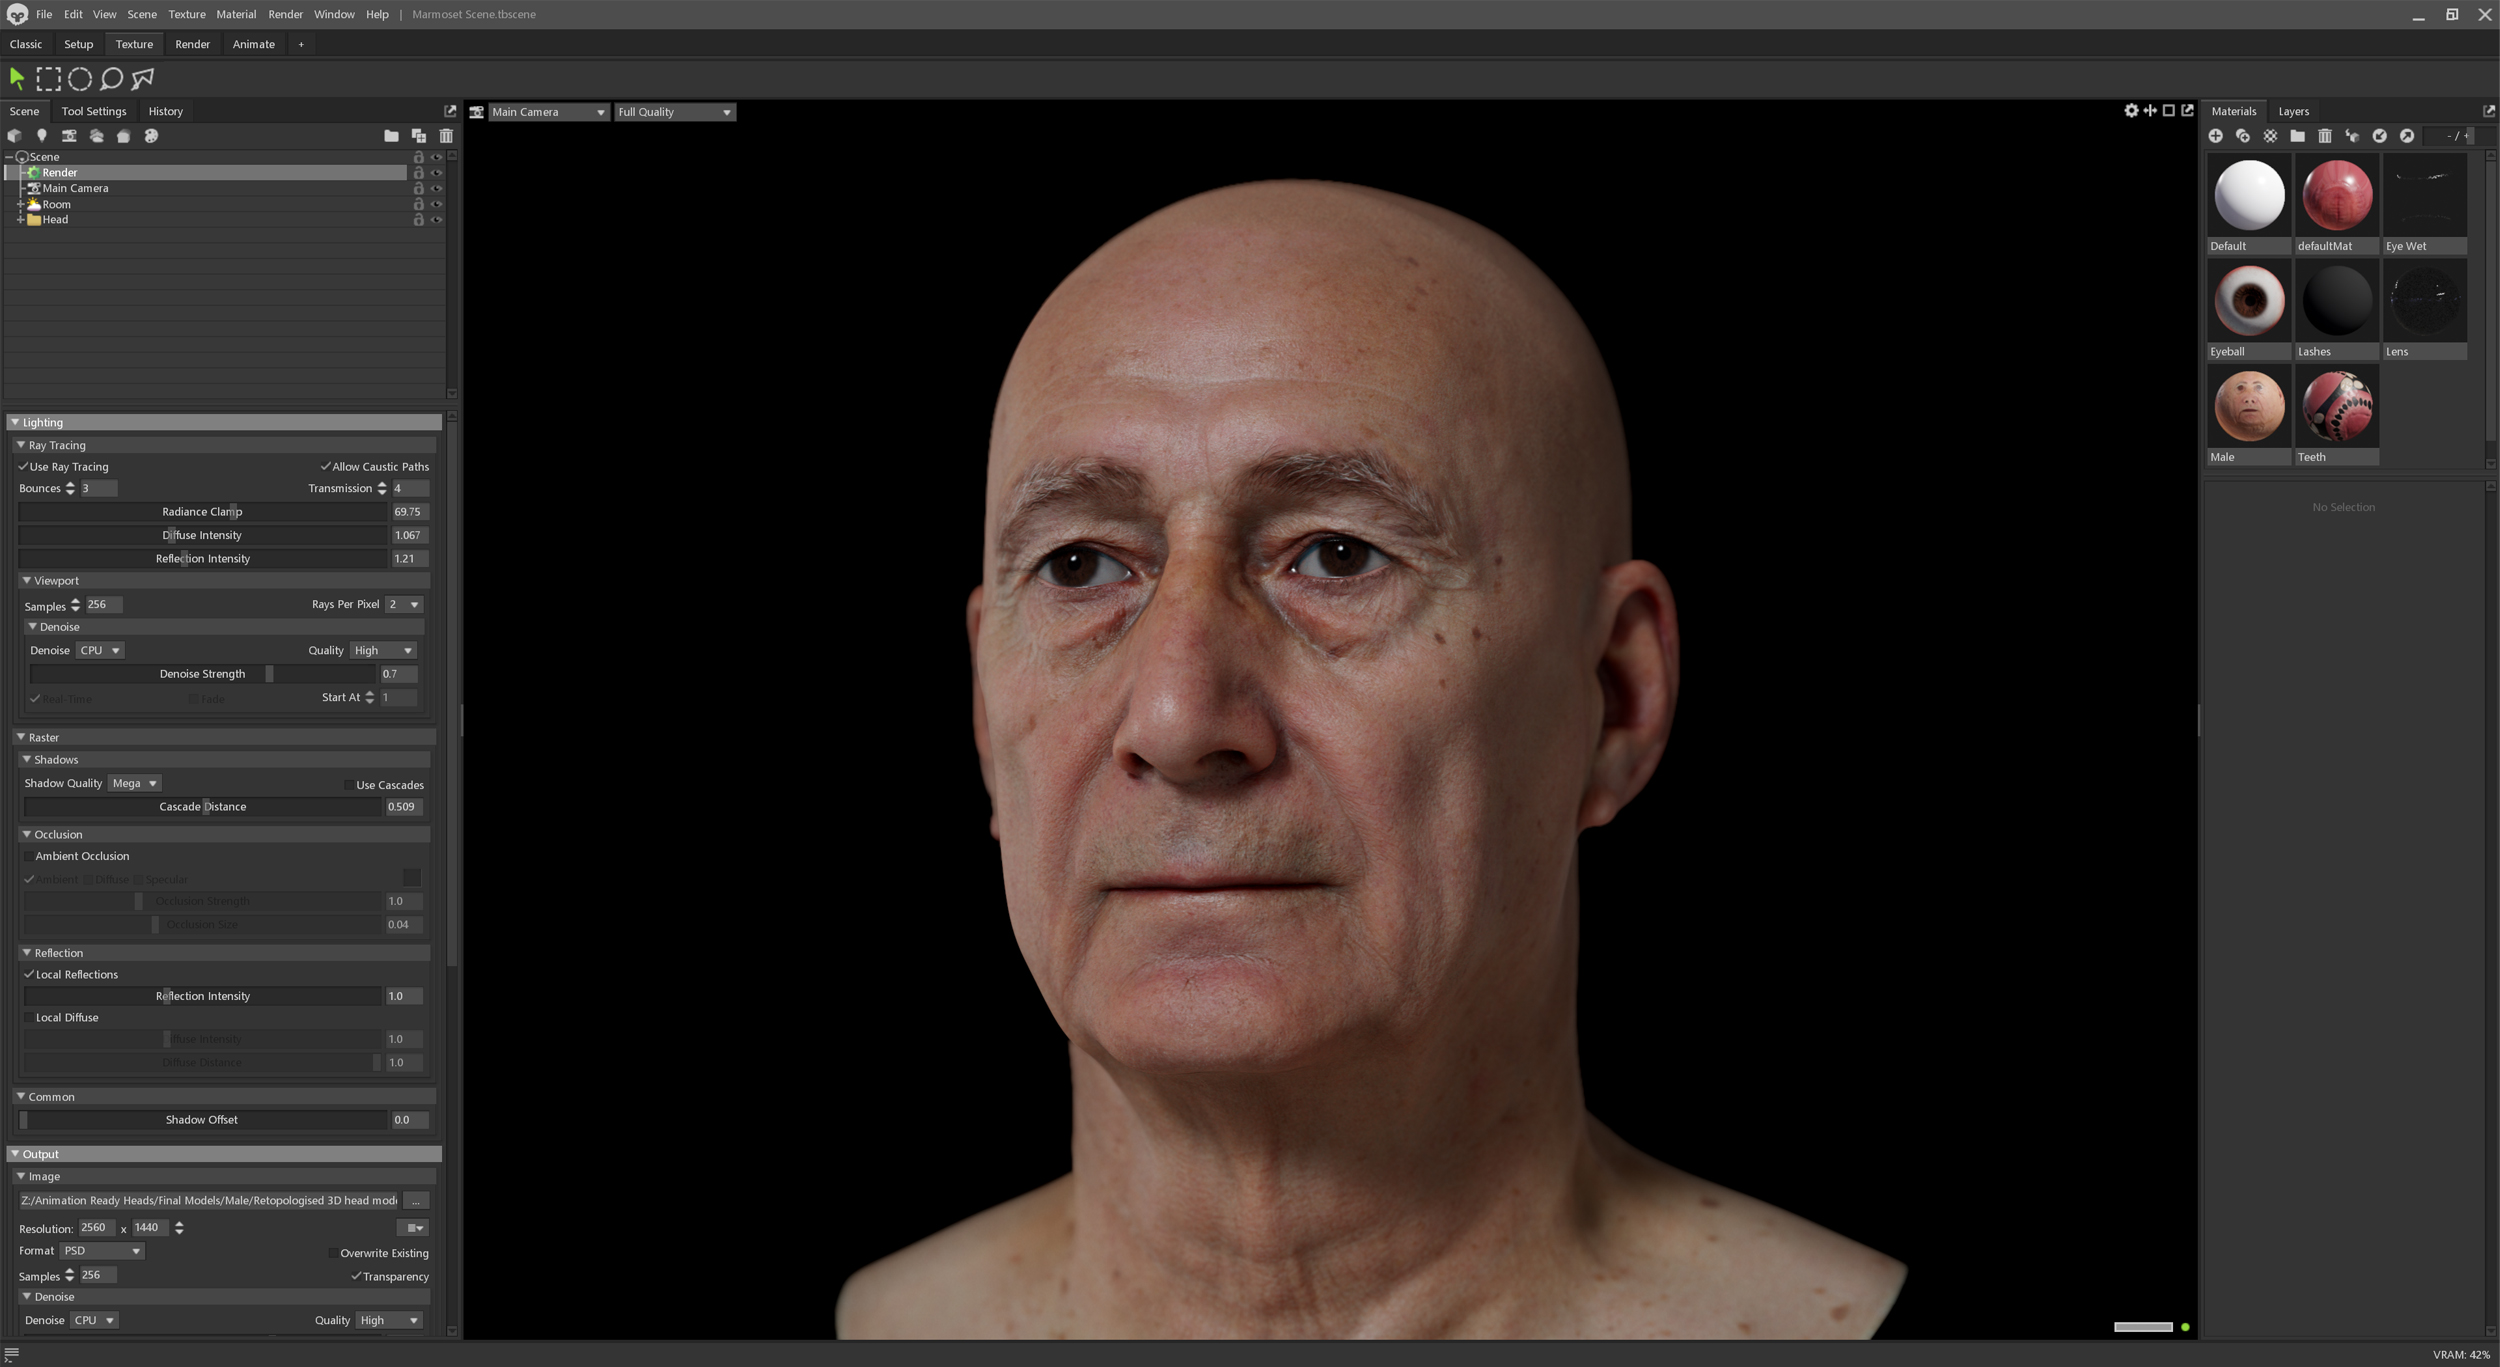Screen dimensions: 2500x1367
Task: Toggle the Use Ray Tracing checkbox
Action: coord(23,467)
